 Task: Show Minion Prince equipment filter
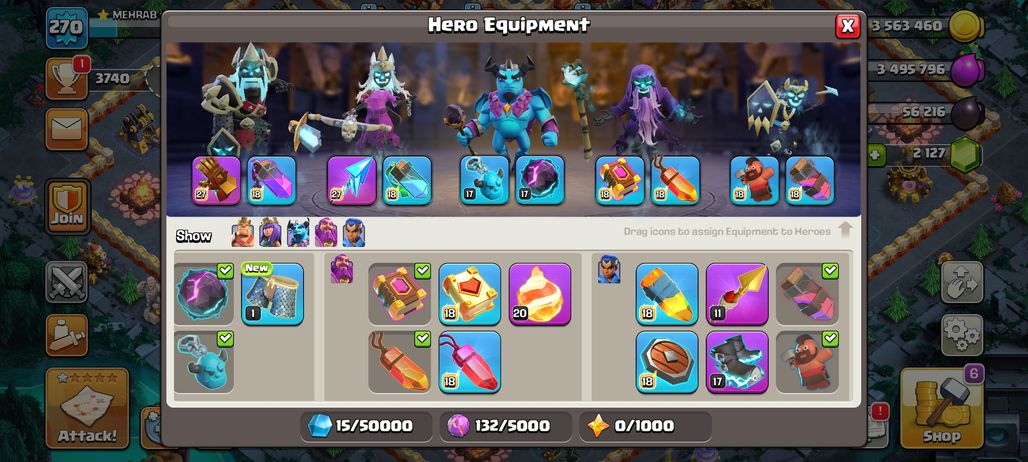pos(298,233)
